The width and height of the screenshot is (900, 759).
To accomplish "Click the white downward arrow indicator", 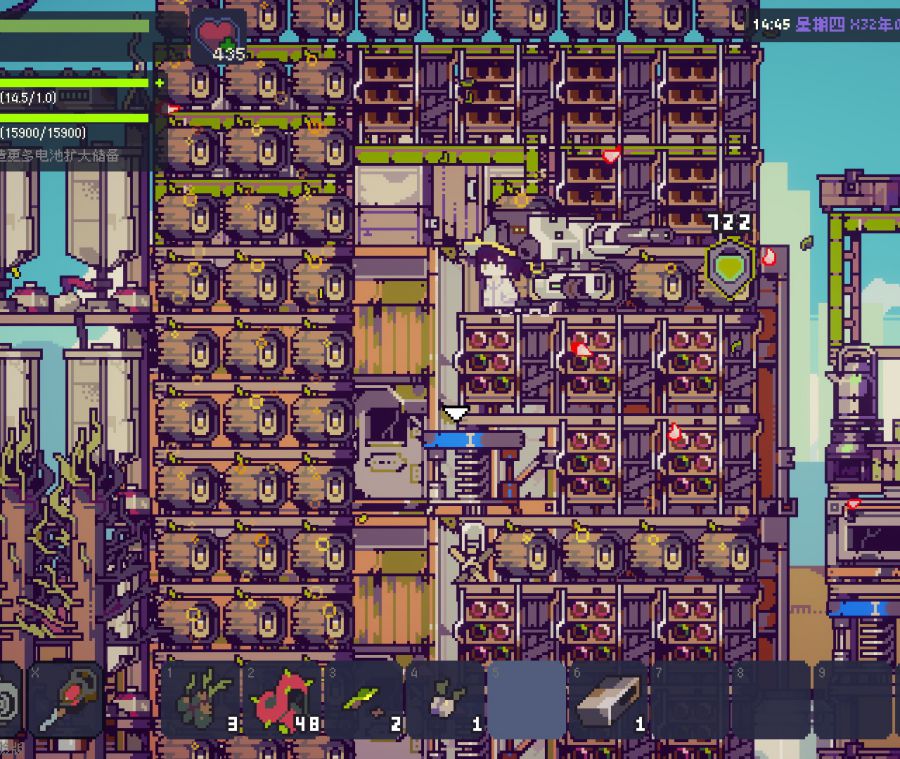I will click(x=456, y=413).
